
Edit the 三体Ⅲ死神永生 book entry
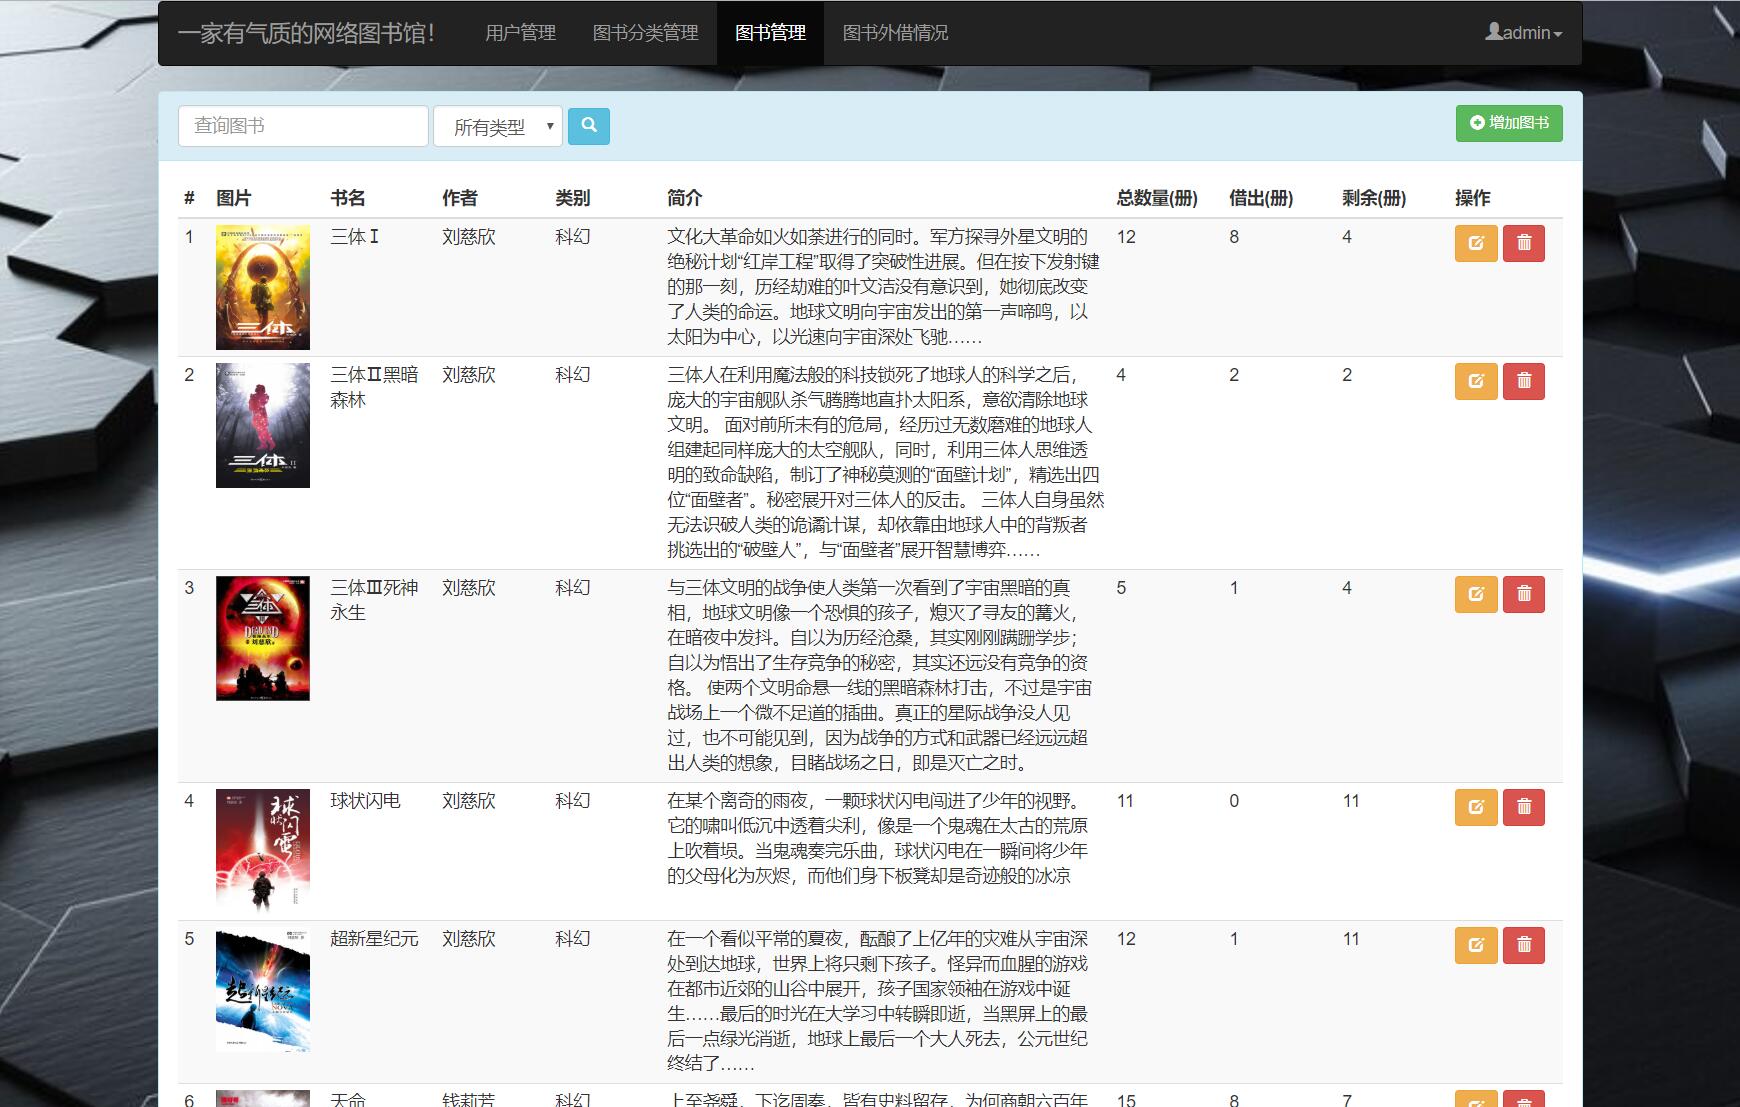[1476, 594]
